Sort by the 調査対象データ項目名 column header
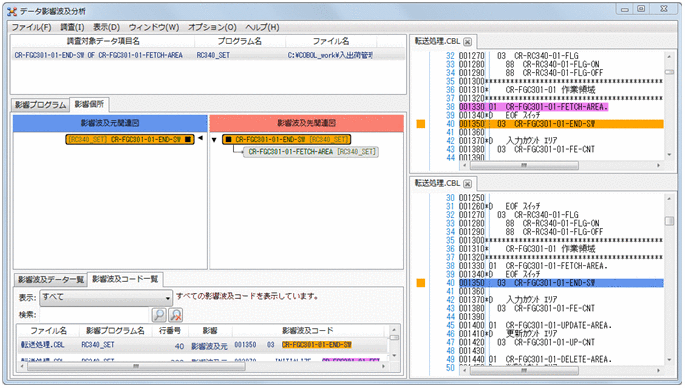 point(103,41)
